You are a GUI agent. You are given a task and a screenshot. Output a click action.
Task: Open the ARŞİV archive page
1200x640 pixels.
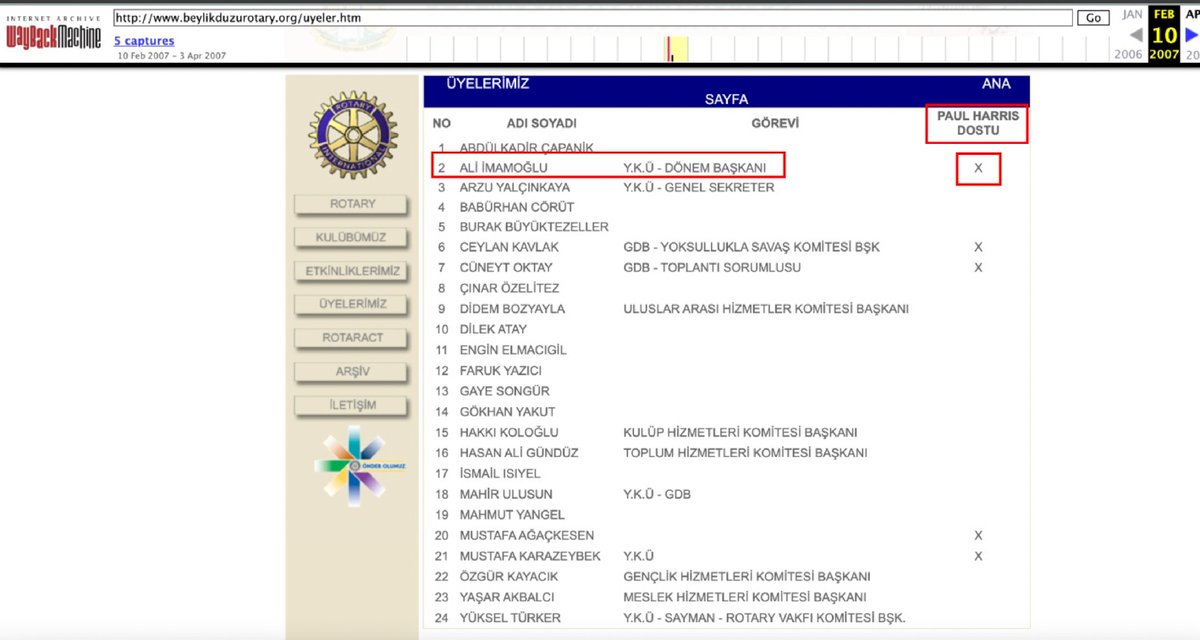click(x=349, y=371)
